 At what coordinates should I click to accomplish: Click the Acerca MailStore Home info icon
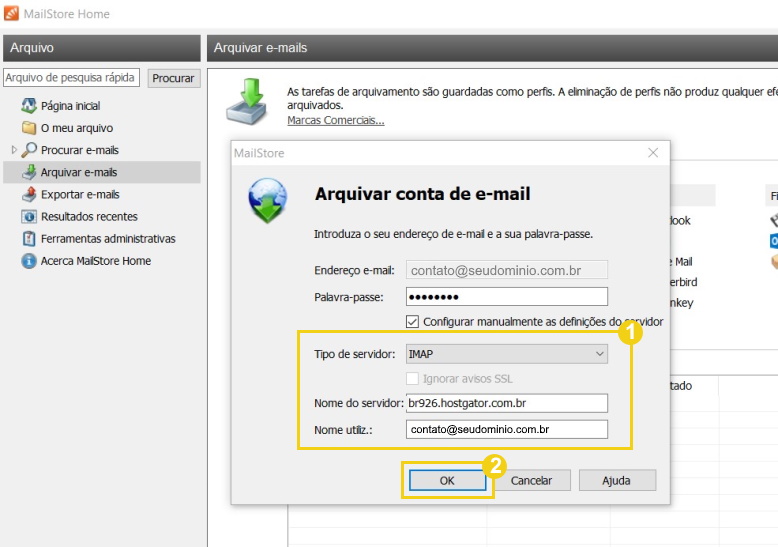tap(29, 261)
